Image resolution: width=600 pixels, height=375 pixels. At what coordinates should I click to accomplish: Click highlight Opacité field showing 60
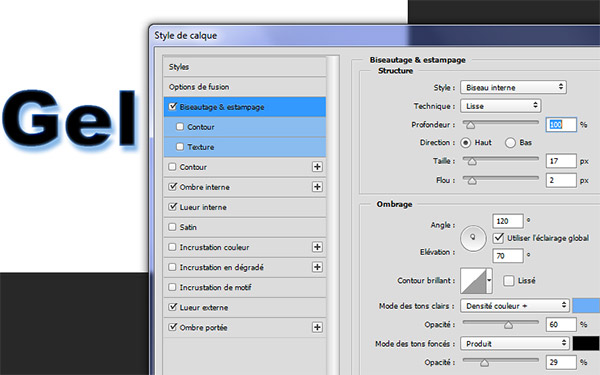[561, 324]
